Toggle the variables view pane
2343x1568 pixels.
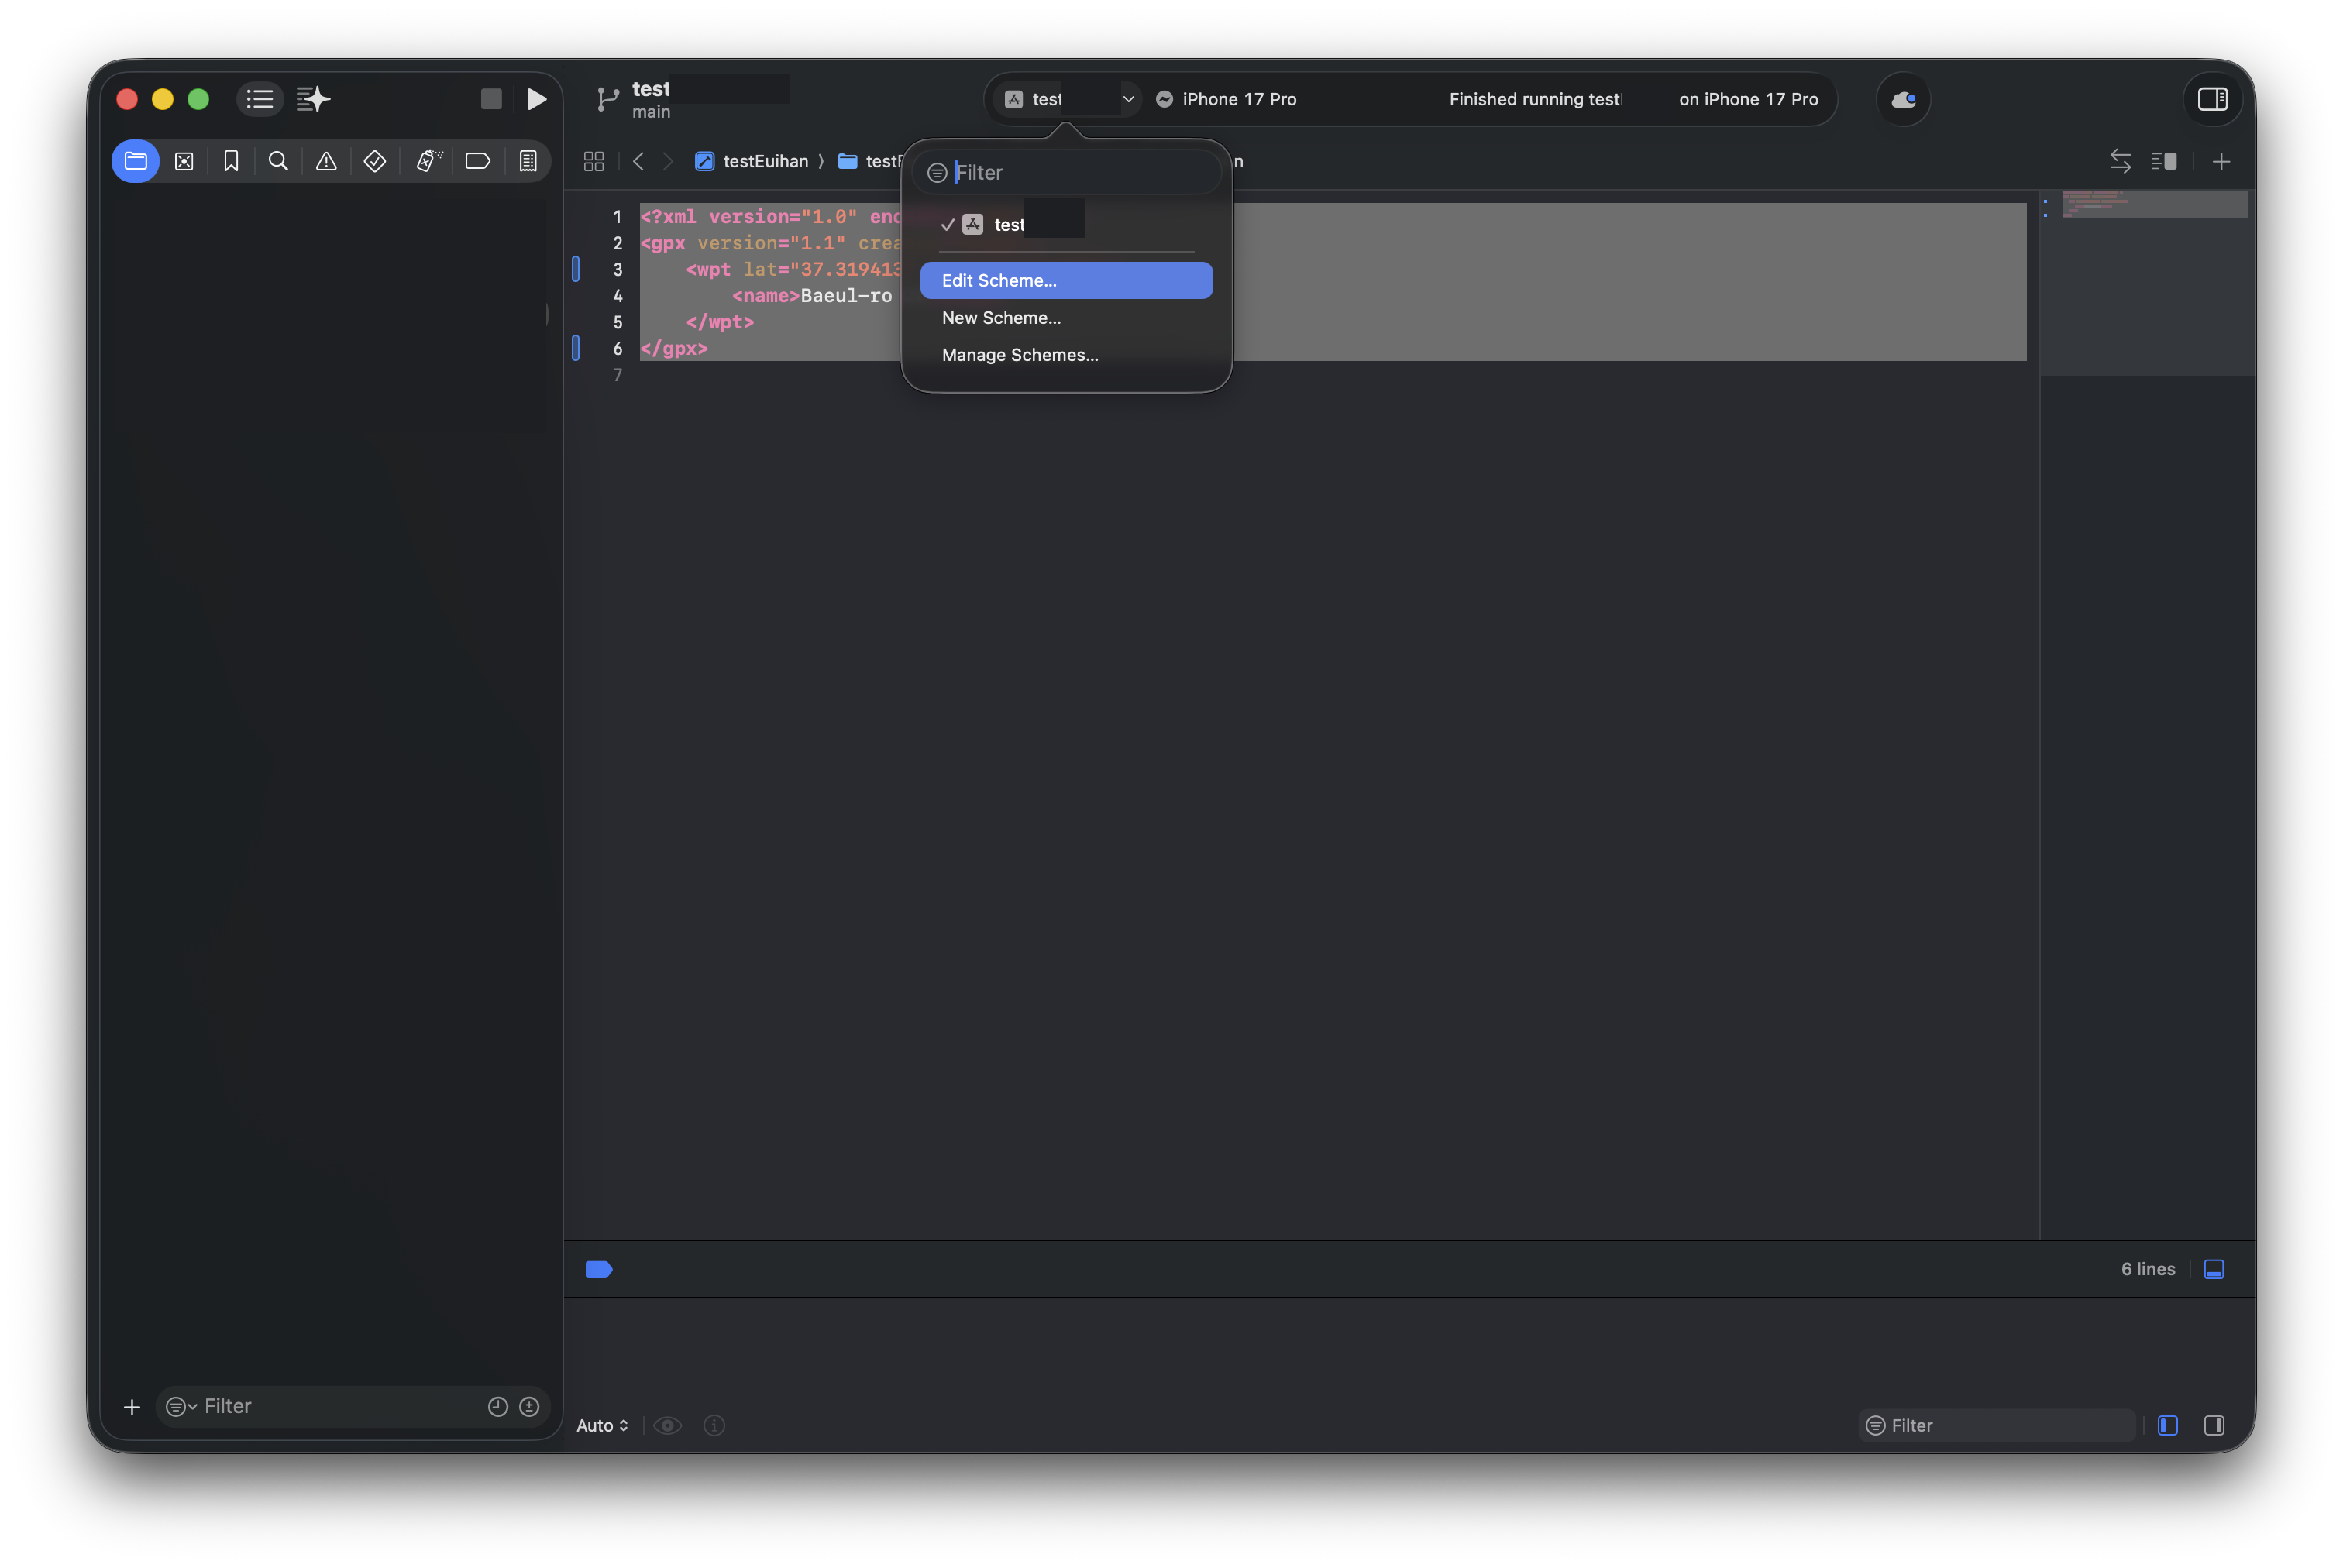pos(2167,1425)
